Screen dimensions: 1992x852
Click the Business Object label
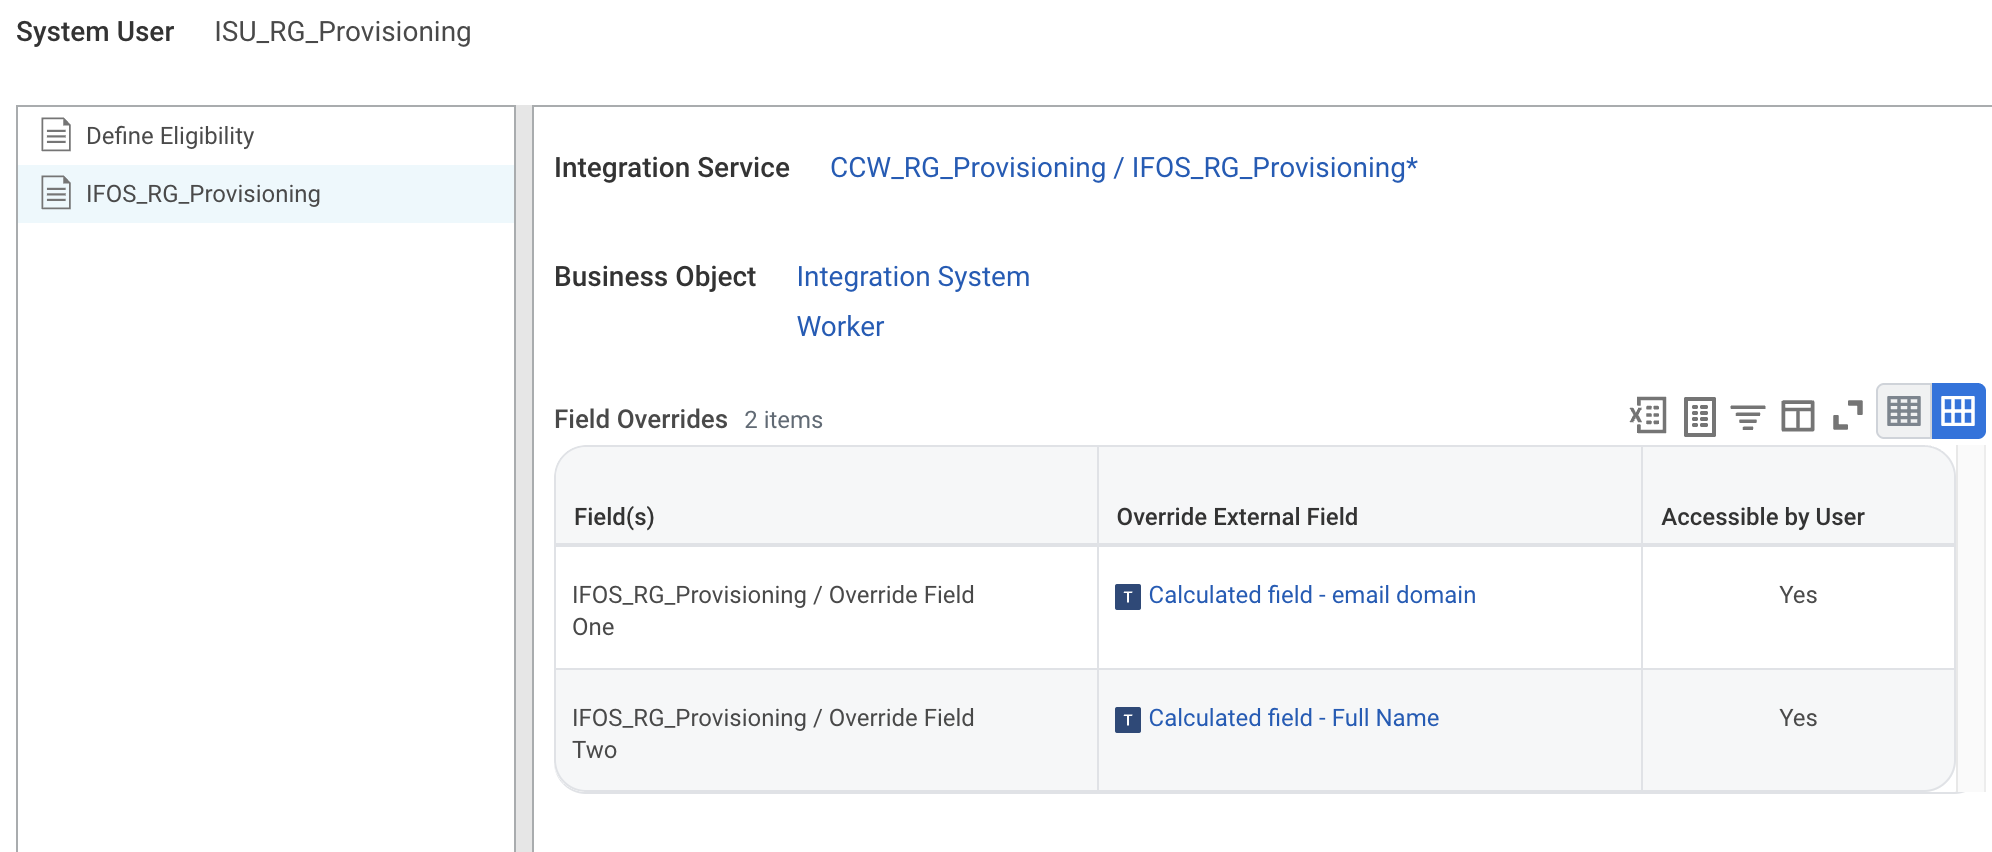[655, 277]
